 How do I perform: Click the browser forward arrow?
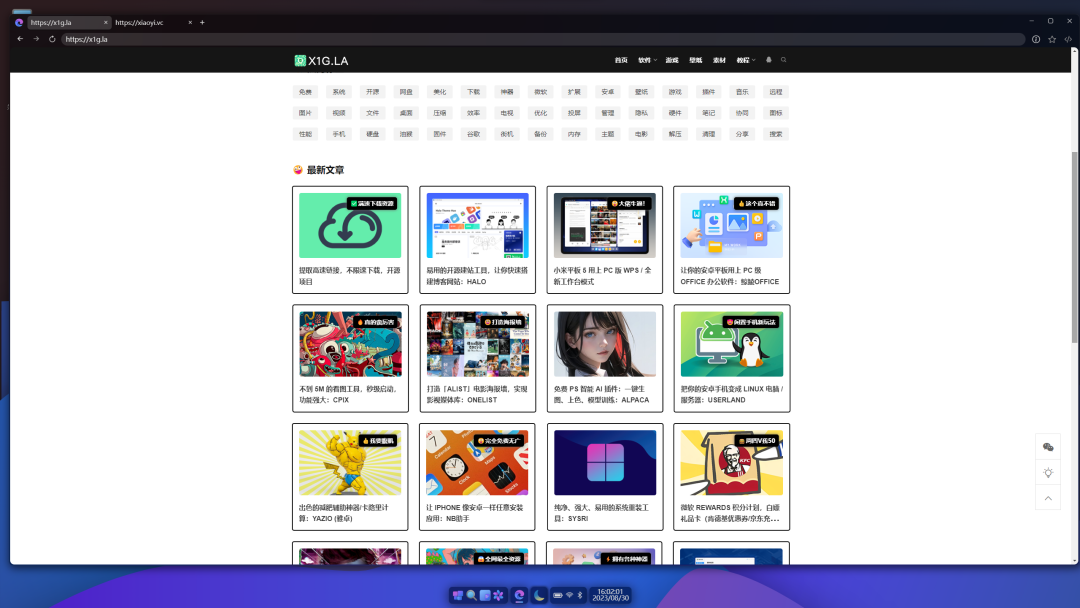pos(36,39)
